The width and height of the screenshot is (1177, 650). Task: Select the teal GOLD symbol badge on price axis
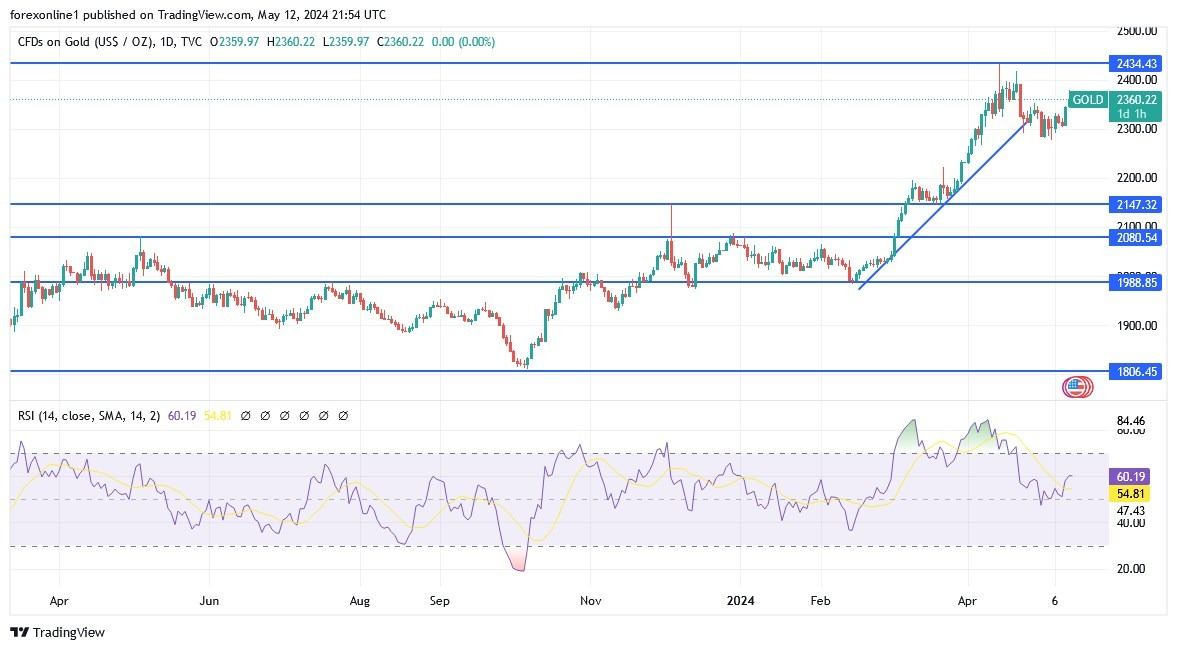[1086, 100]
